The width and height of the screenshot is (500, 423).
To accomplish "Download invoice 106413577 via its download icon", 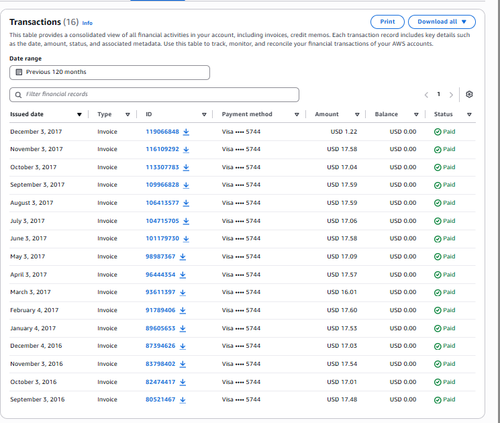I will pos(186,203).
